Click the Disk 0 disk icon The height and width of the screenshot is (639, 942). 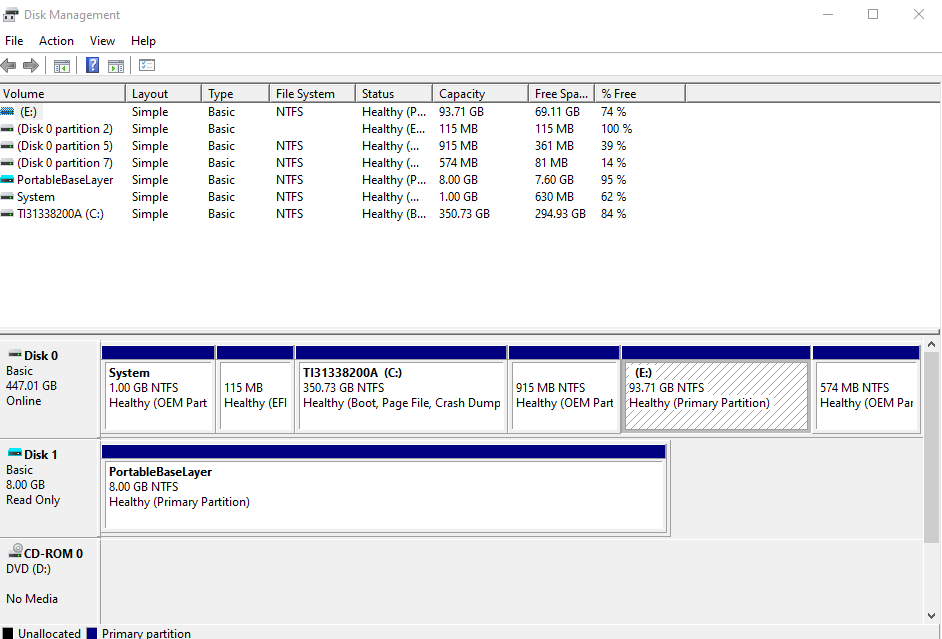[14, 355]
